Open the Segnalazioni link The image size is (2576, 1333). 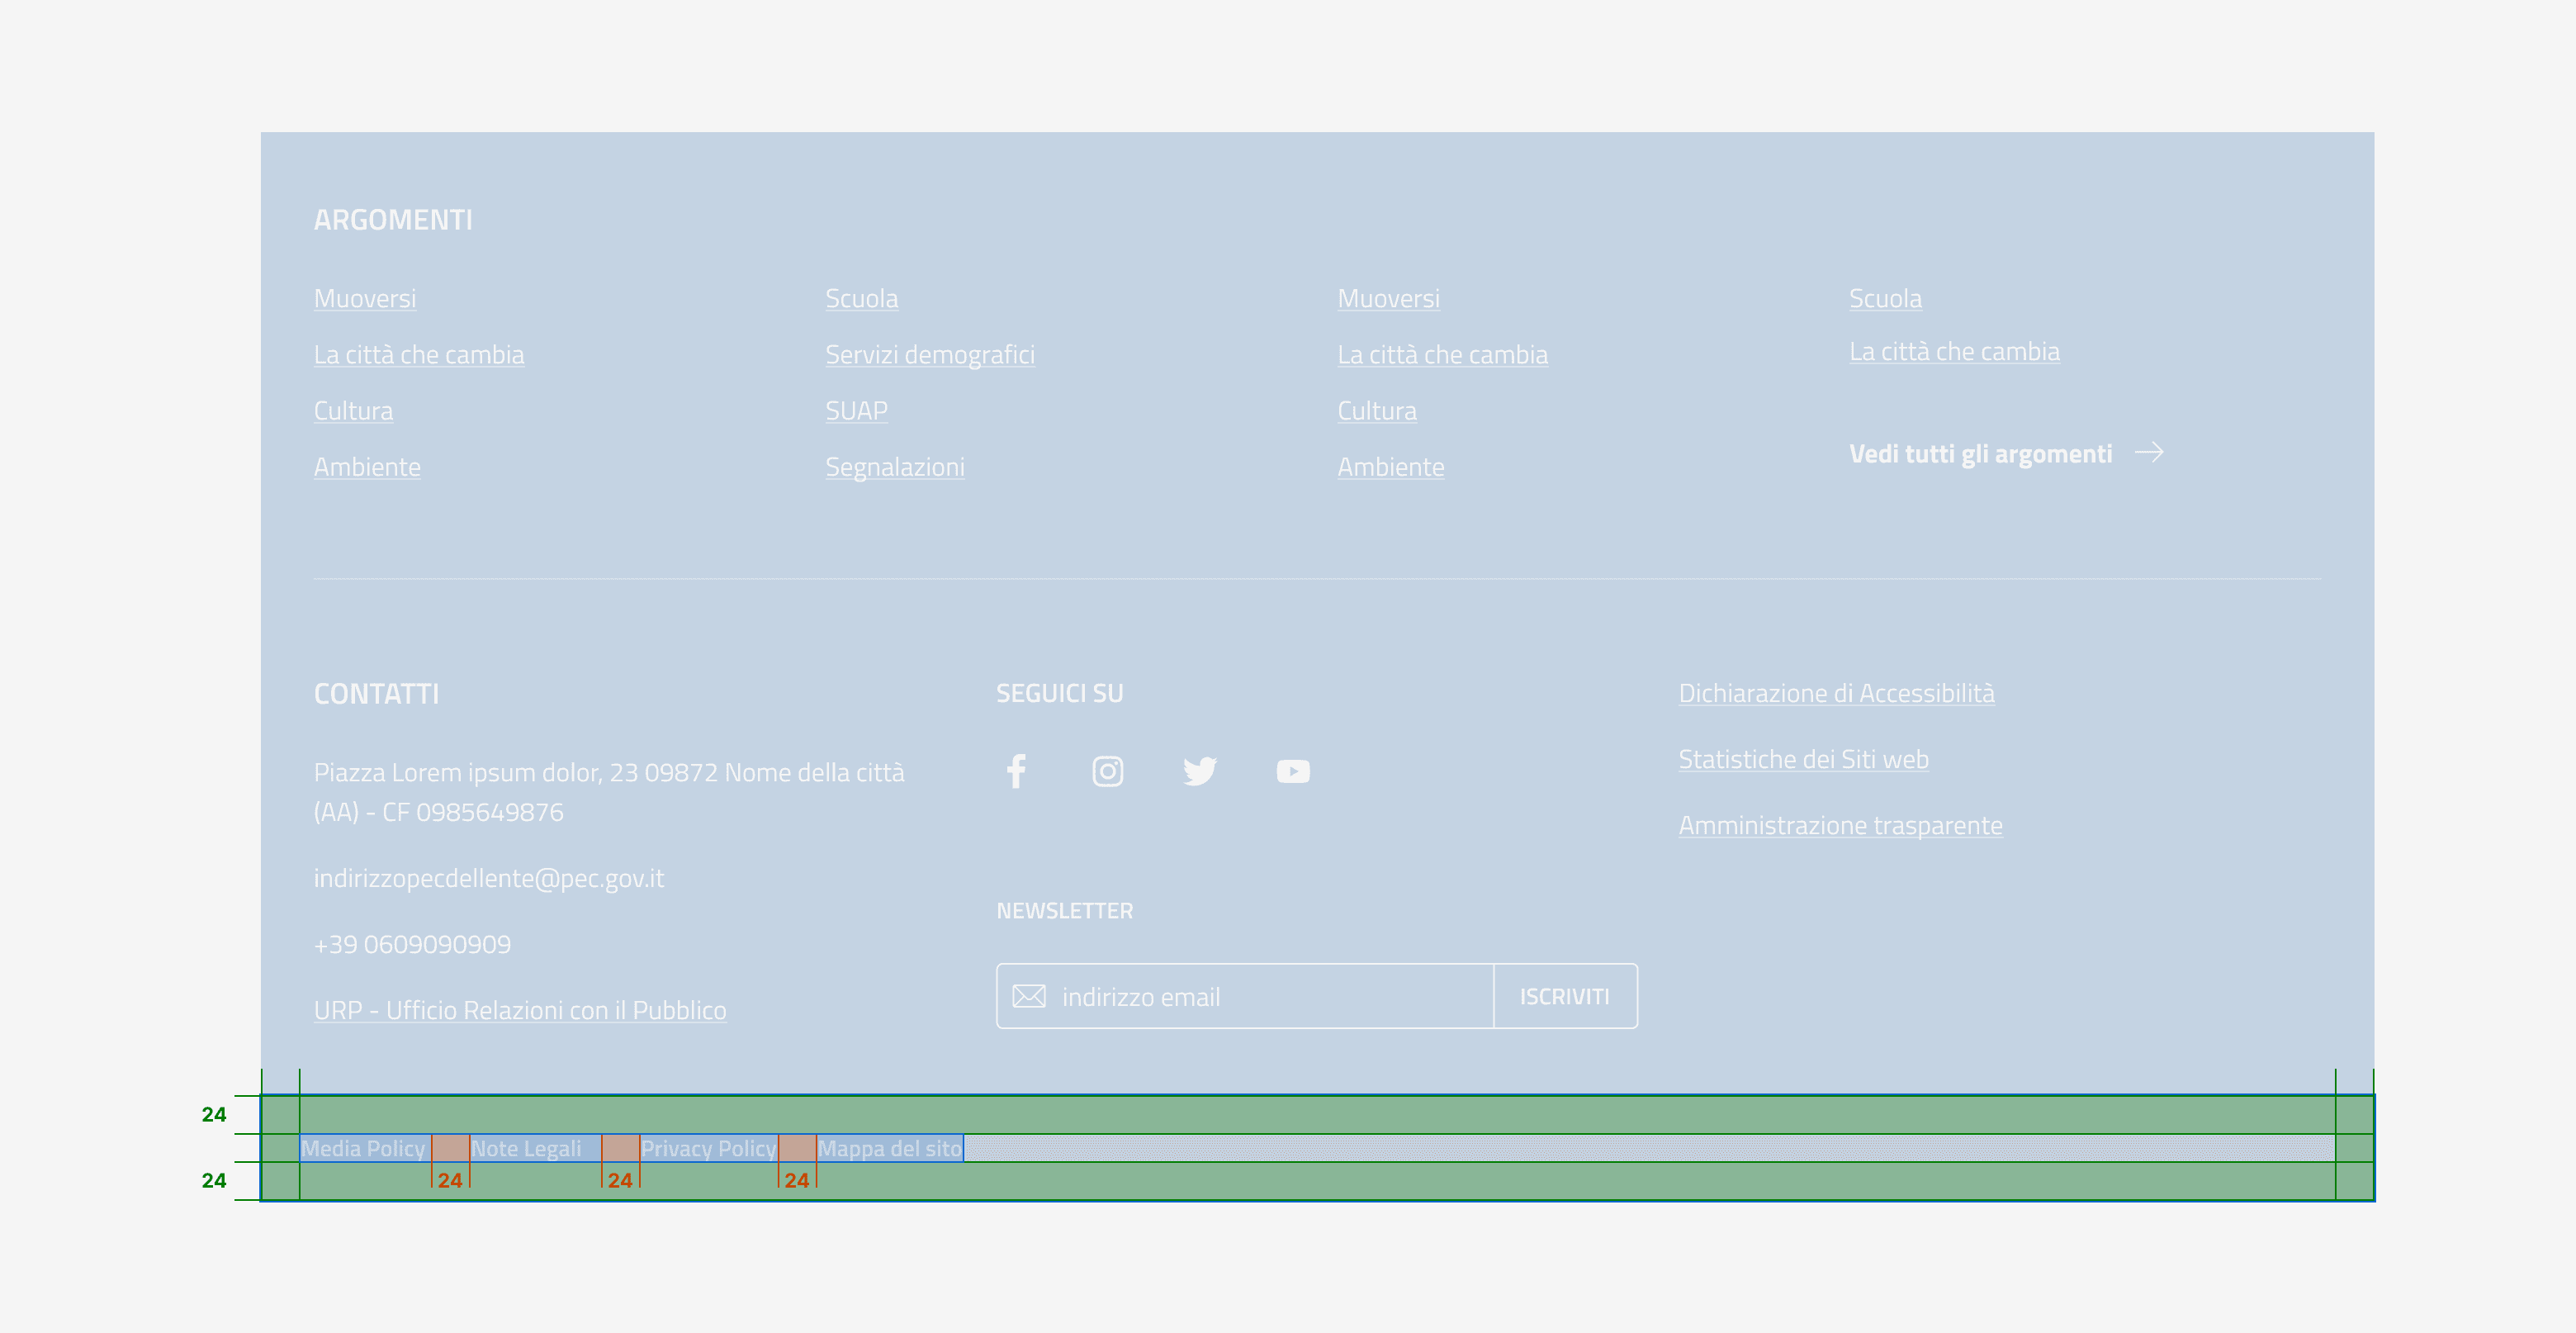pos(894,467)
